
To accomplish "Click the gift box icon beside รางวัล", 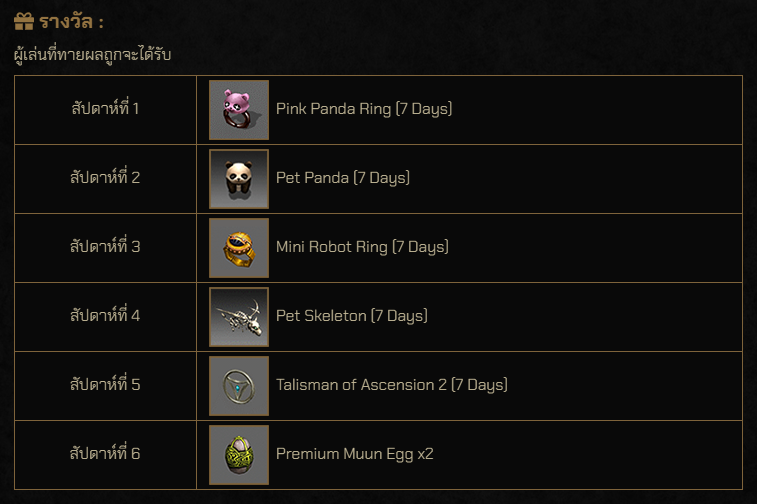I will coord(24,22).
